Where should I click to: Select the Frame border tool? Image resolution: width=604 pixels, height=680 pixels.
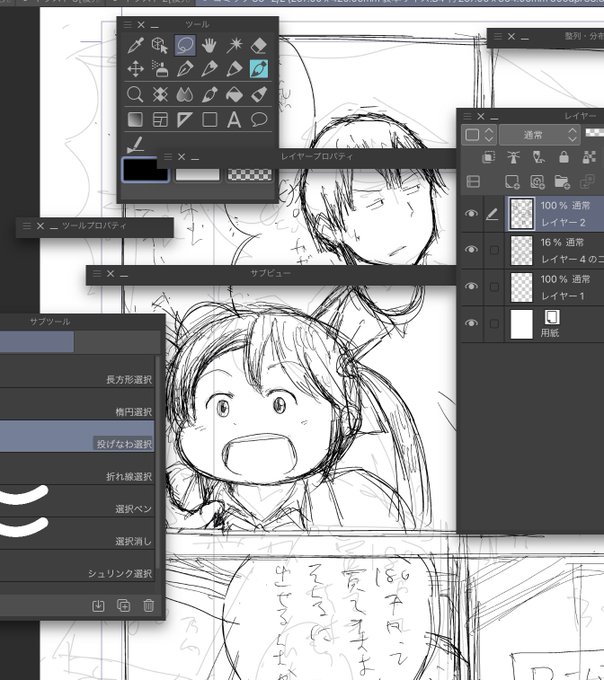(160, 119)
